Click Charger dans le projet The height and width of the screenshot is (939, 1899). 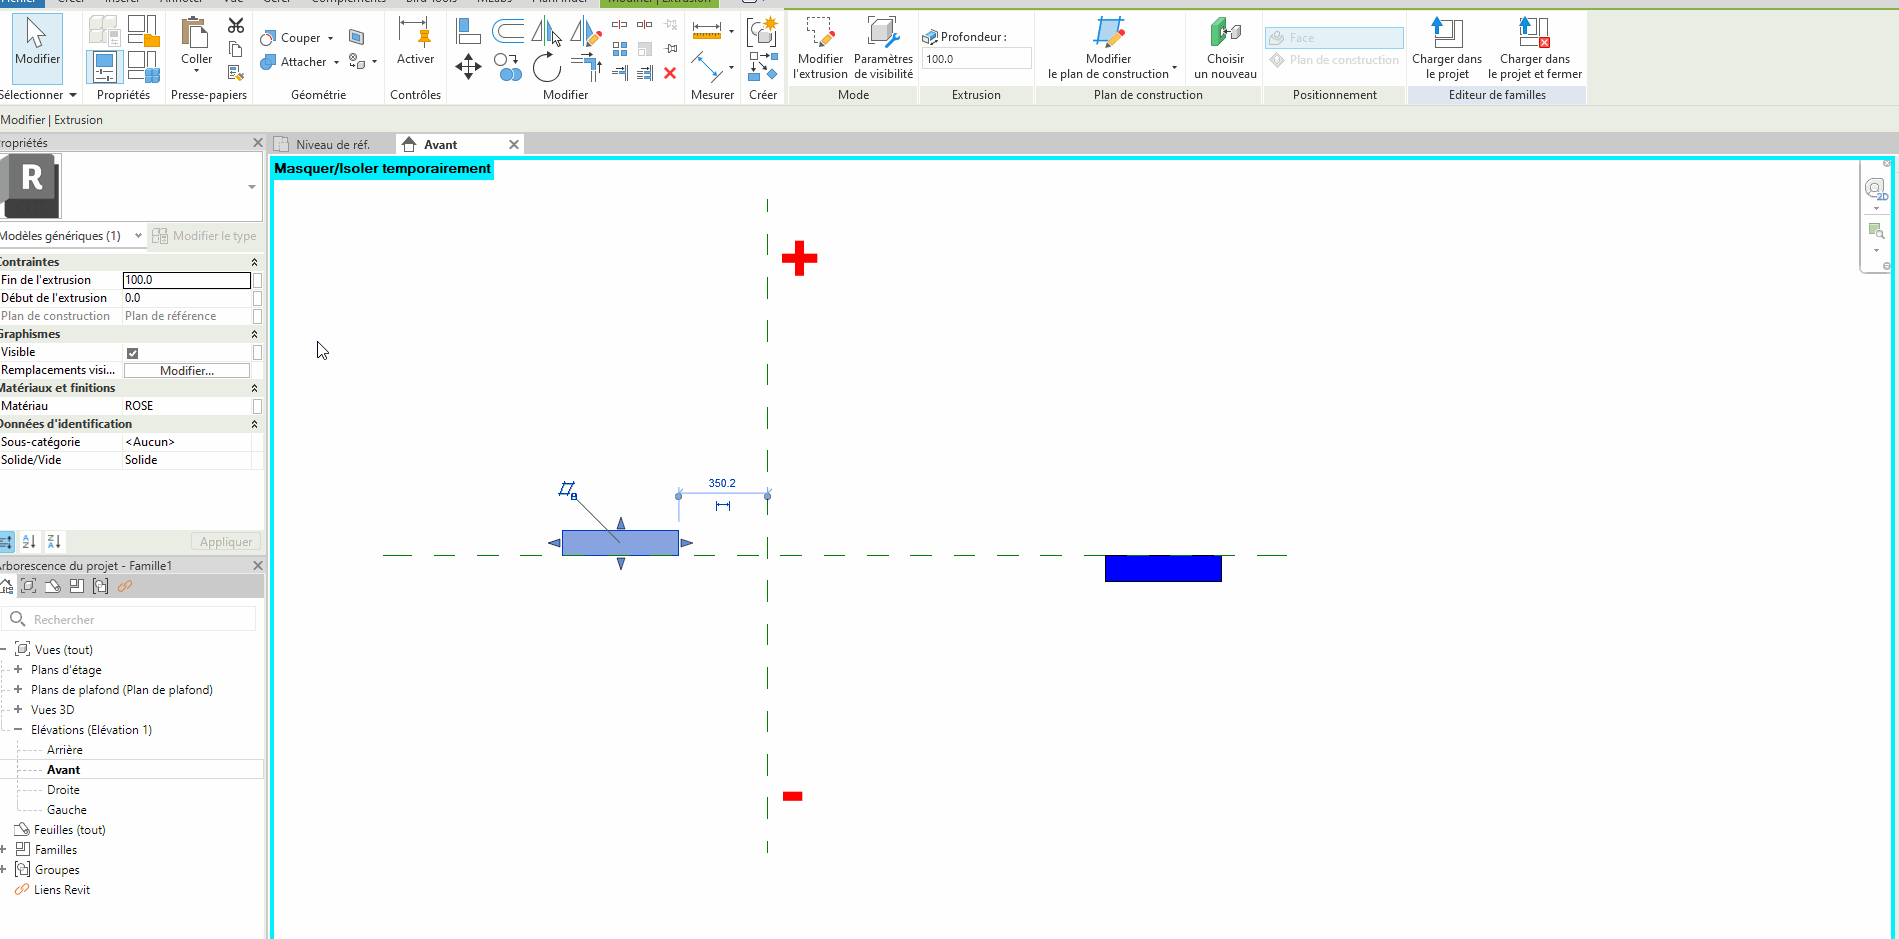pos(1446,34)
